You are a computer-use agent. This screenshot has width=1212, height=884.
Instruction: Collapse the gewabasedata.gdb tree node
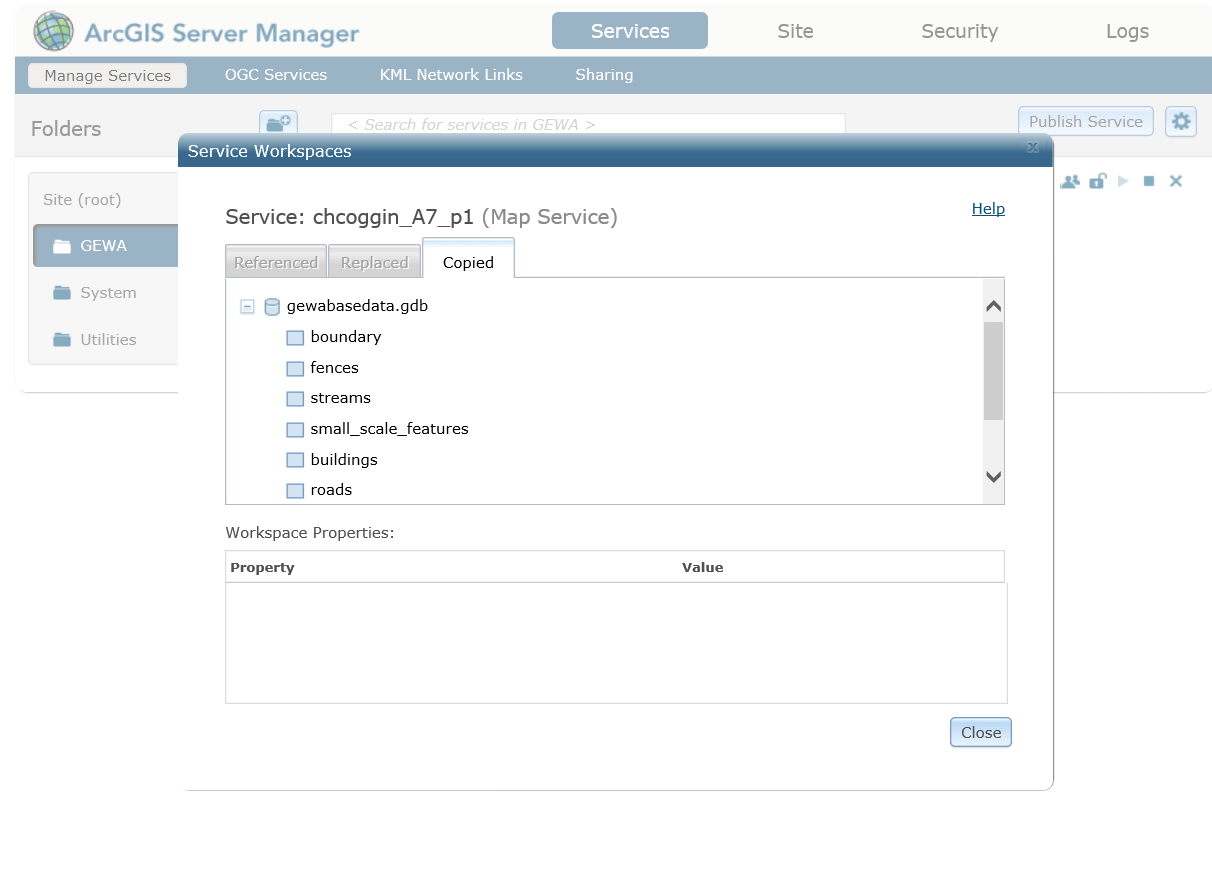click(x=247, y=307)
